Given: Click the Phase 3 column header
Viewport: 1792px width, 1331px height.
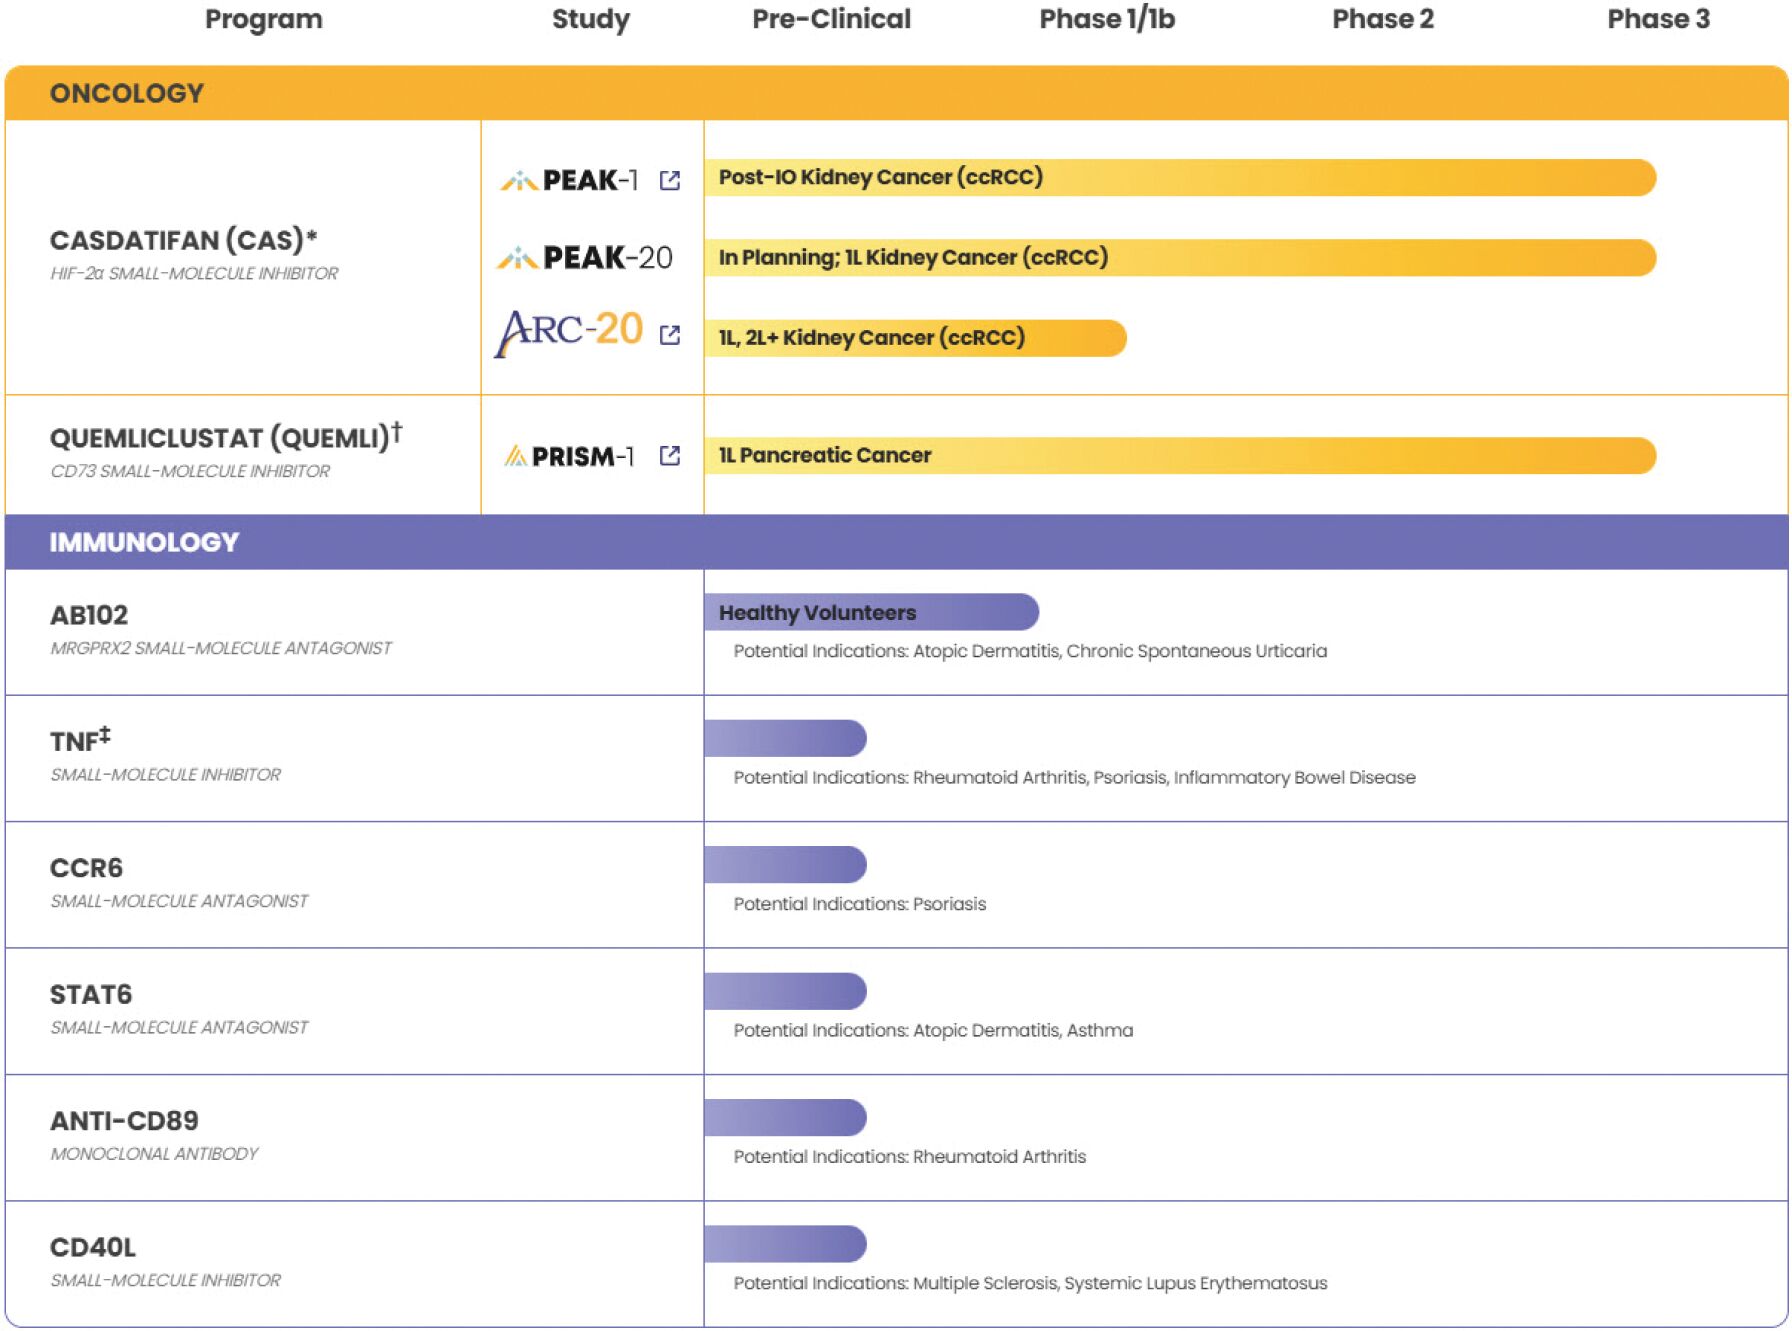Looking at the screenshot, I should pyautogui.click(x=1658, y=19).
